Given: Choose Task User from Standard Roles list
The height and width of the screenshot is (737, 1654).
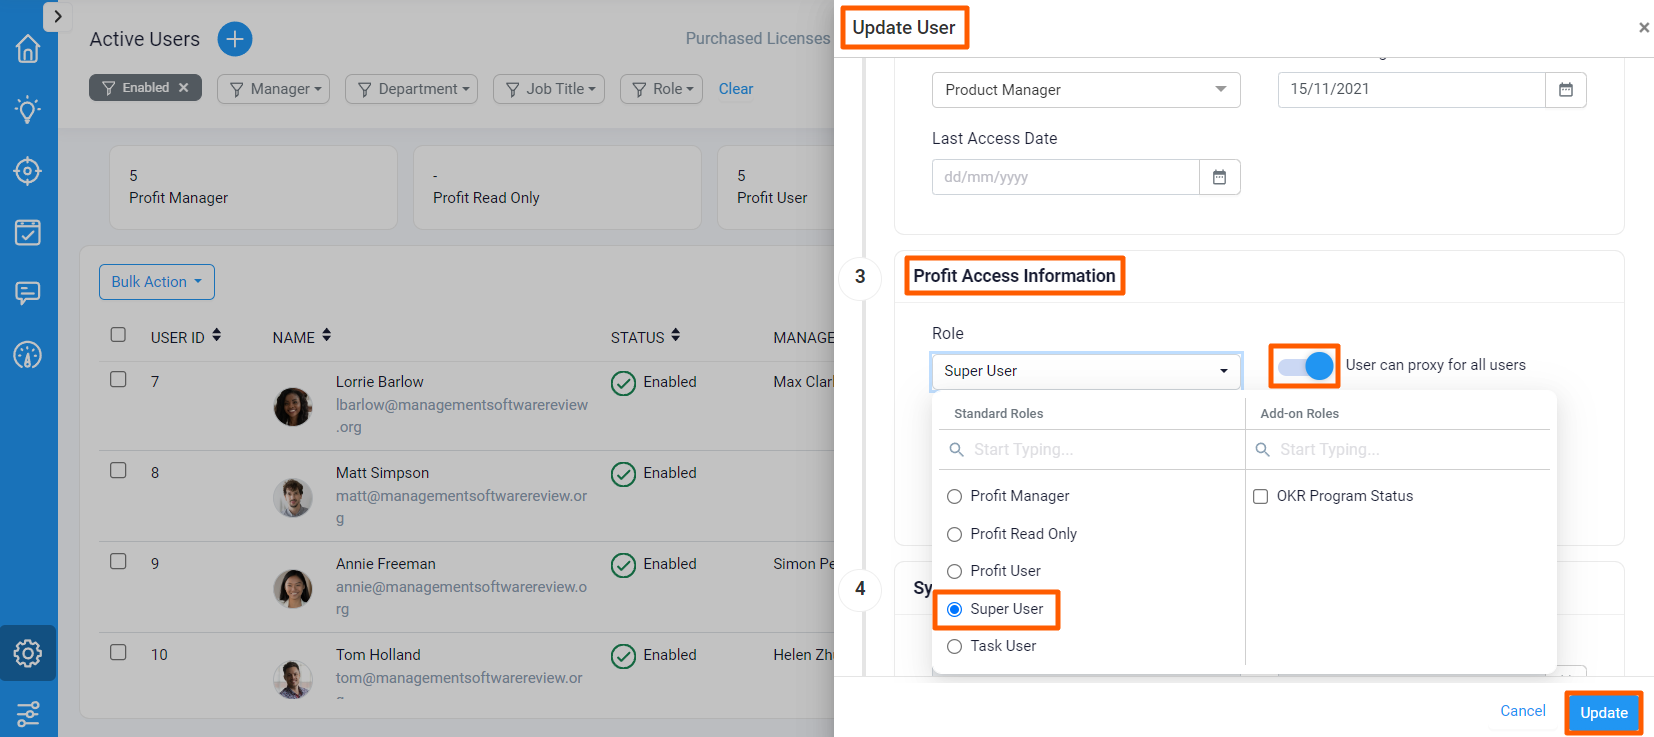Looking at the screenshot, I should tap(955, 646).
